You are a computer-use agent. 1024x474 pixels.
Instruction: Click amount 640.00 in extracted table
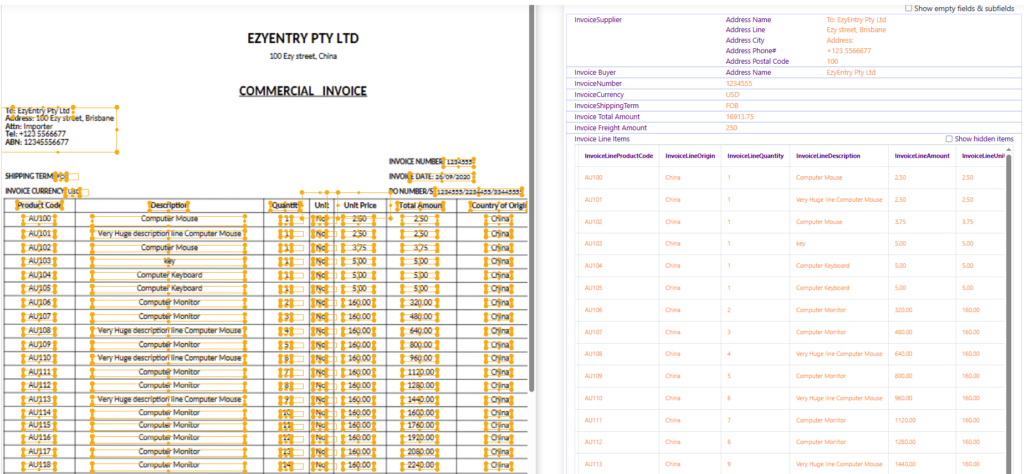(x=903, y=355)
